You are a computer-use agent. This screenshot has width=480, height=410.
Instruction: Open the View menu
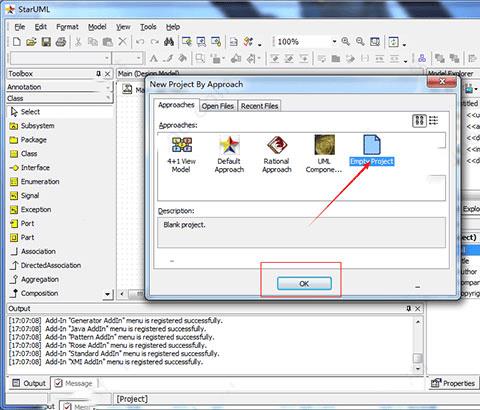point(123,27)
